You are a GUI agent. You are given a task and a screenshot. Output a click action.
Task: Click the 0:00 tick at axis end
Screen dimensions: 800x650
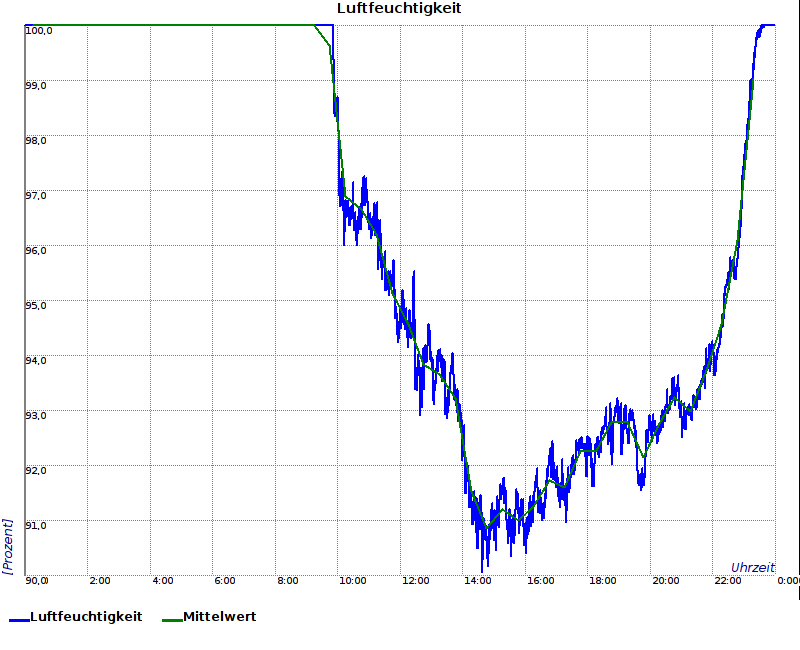click(788, 581)
